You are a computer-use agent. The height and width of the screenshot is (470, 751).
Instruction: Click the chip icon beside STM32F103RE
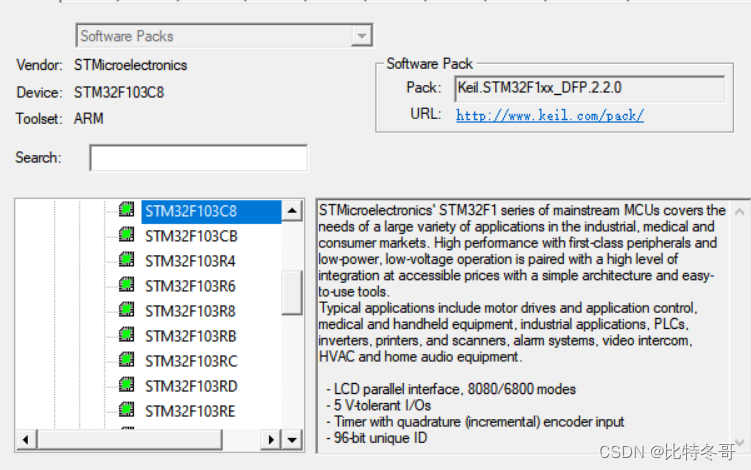126,409
